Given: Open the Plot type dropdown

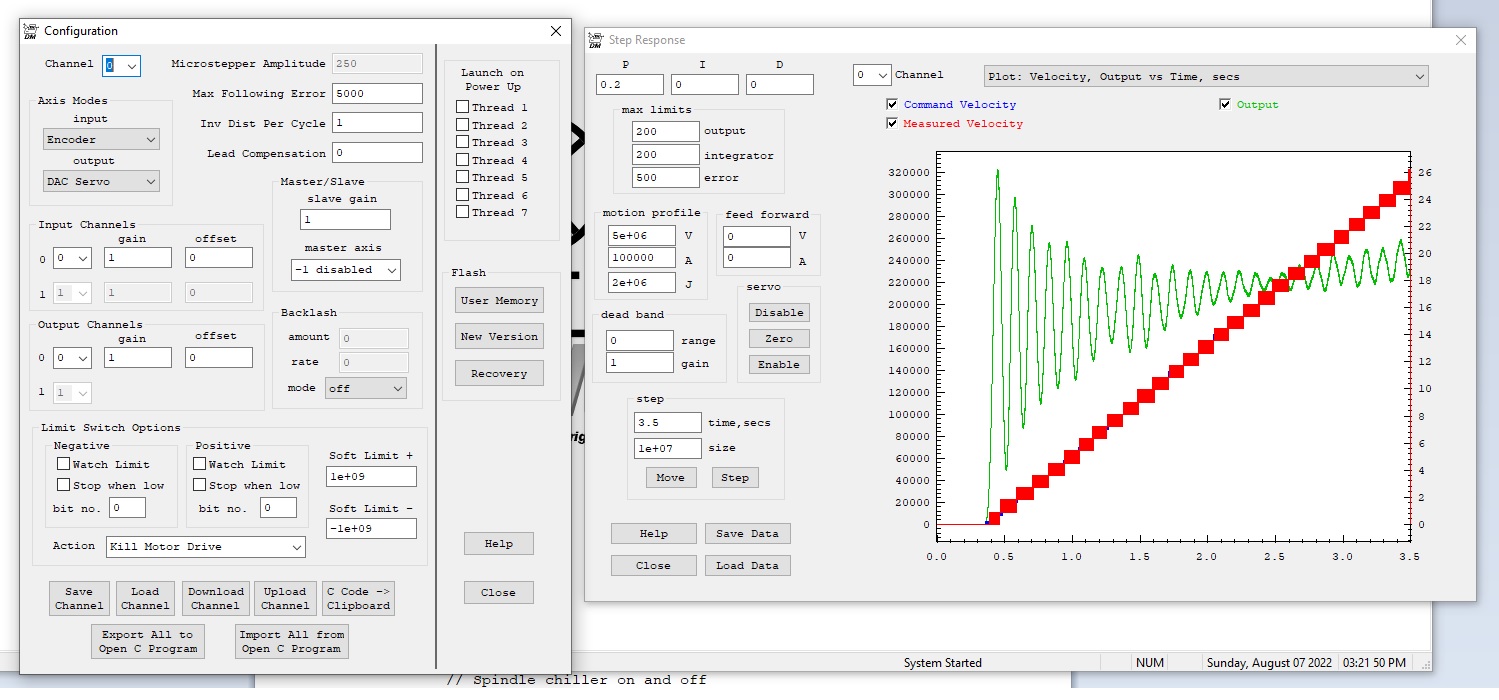Looking at the screenshot, I should click(1205, 76).
